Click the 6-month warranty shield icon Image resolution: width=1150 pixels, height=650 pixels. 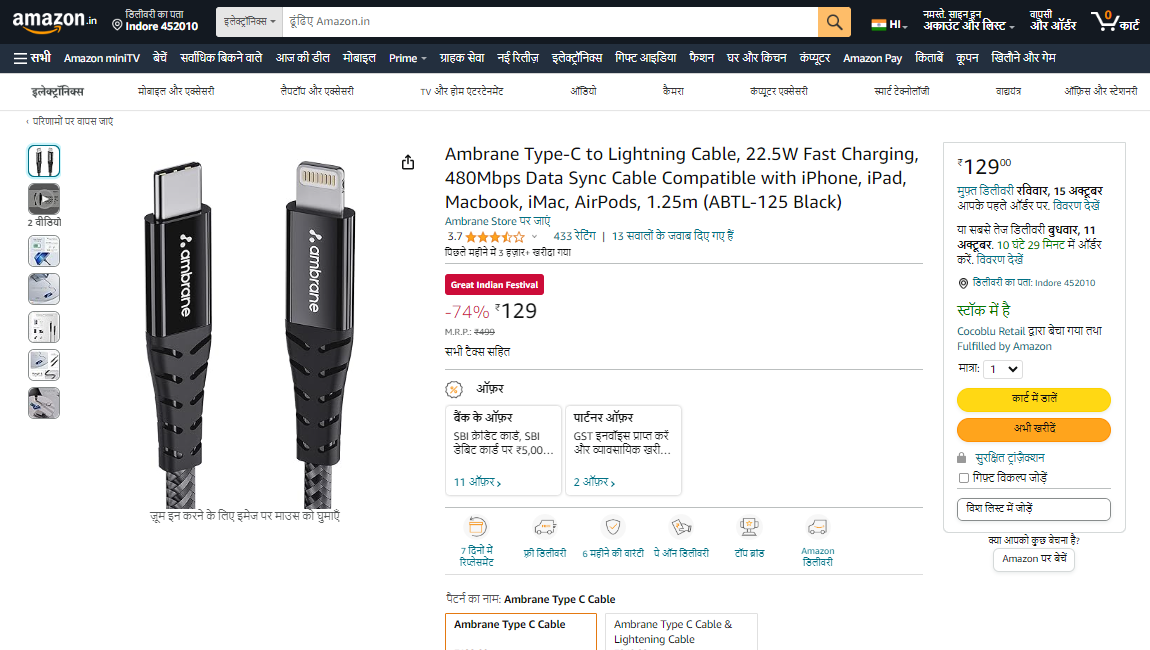pos(613,527)
